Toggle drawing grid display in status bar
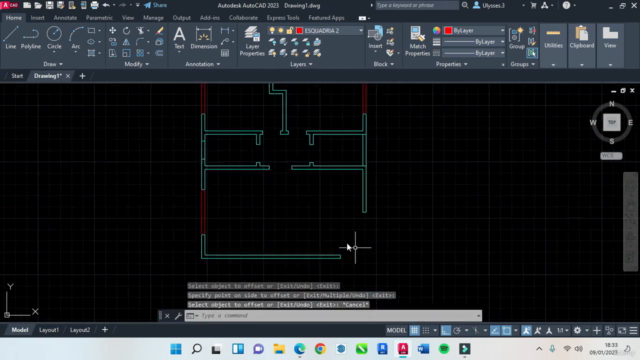This screenshot has height=360, width=640. pos(414,330)
